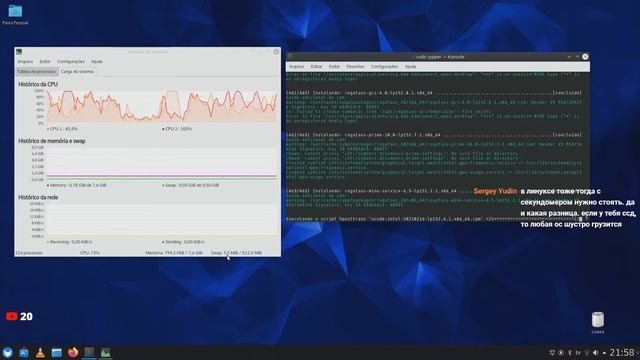
Task: Click the CPU 2 100% legend label
Action: coord(177,129)
